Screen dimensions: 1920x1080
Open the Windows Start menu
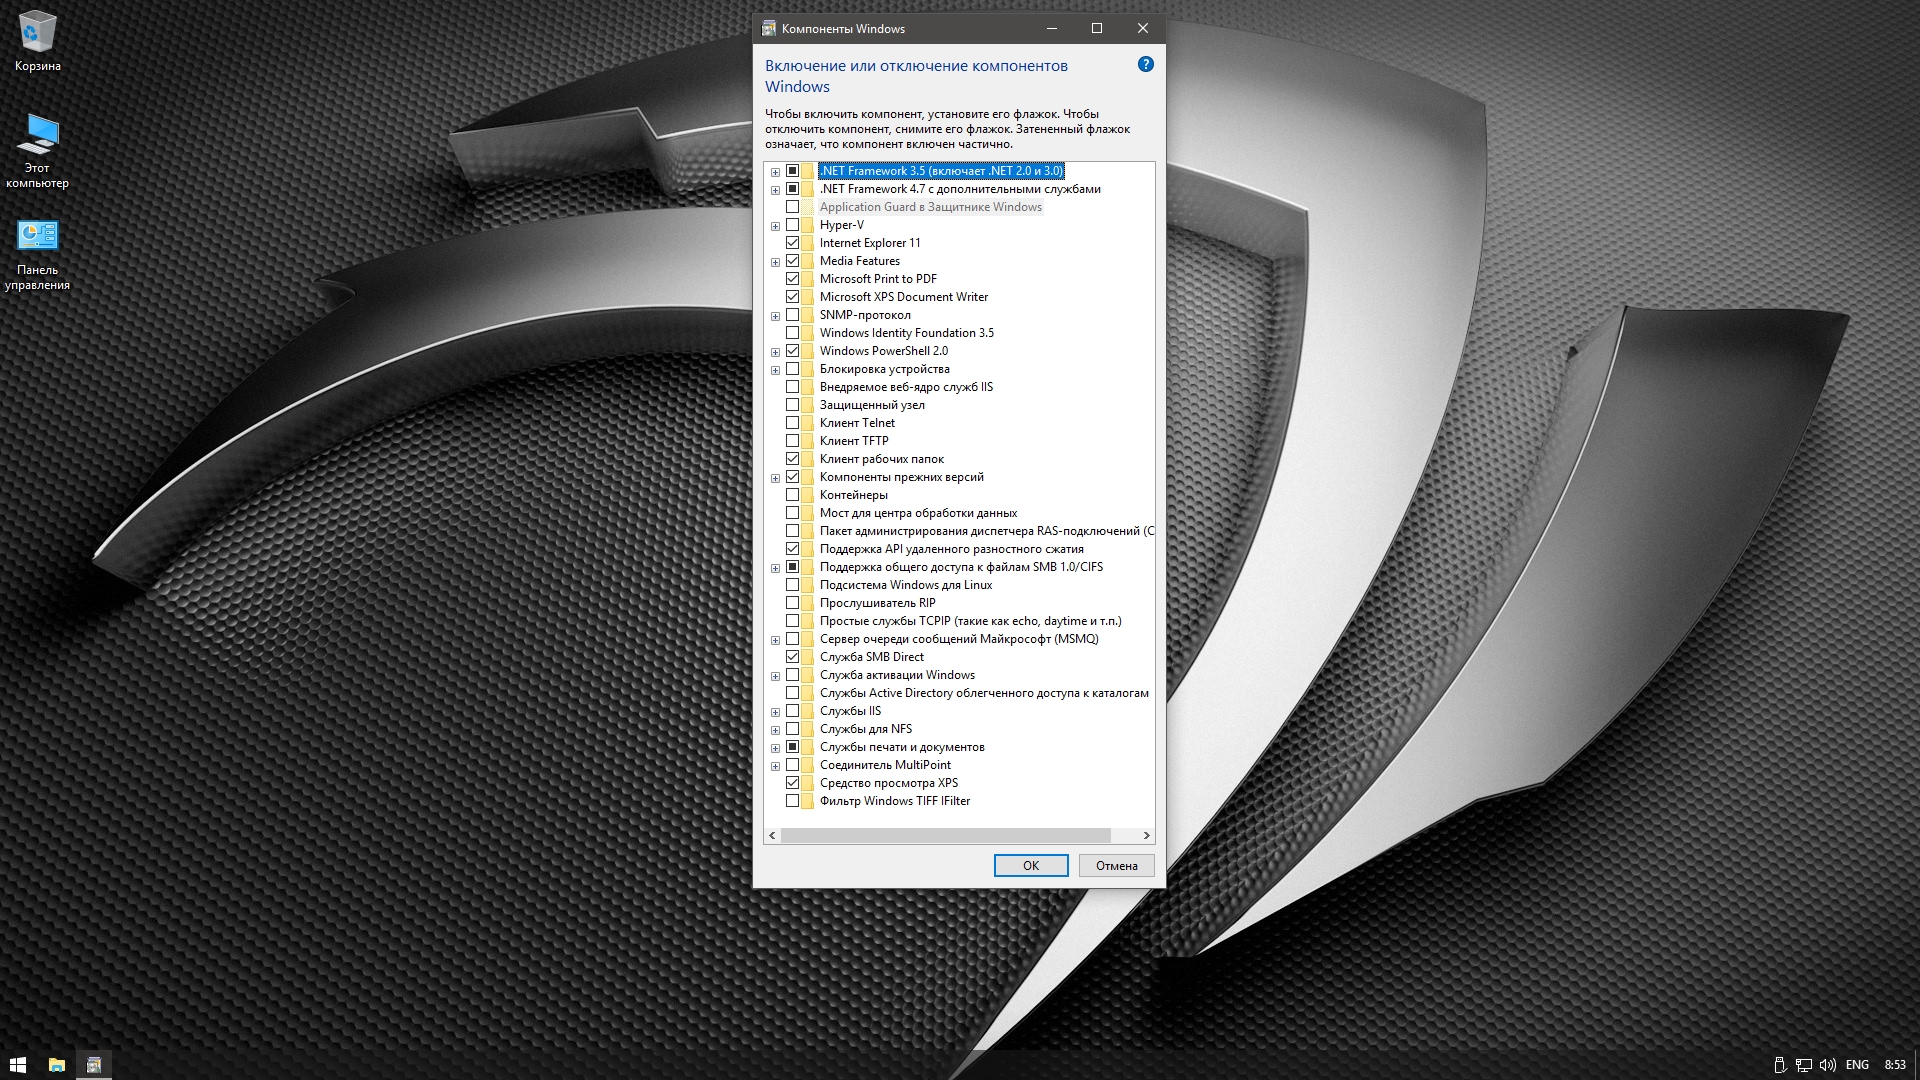(17, 1065)
